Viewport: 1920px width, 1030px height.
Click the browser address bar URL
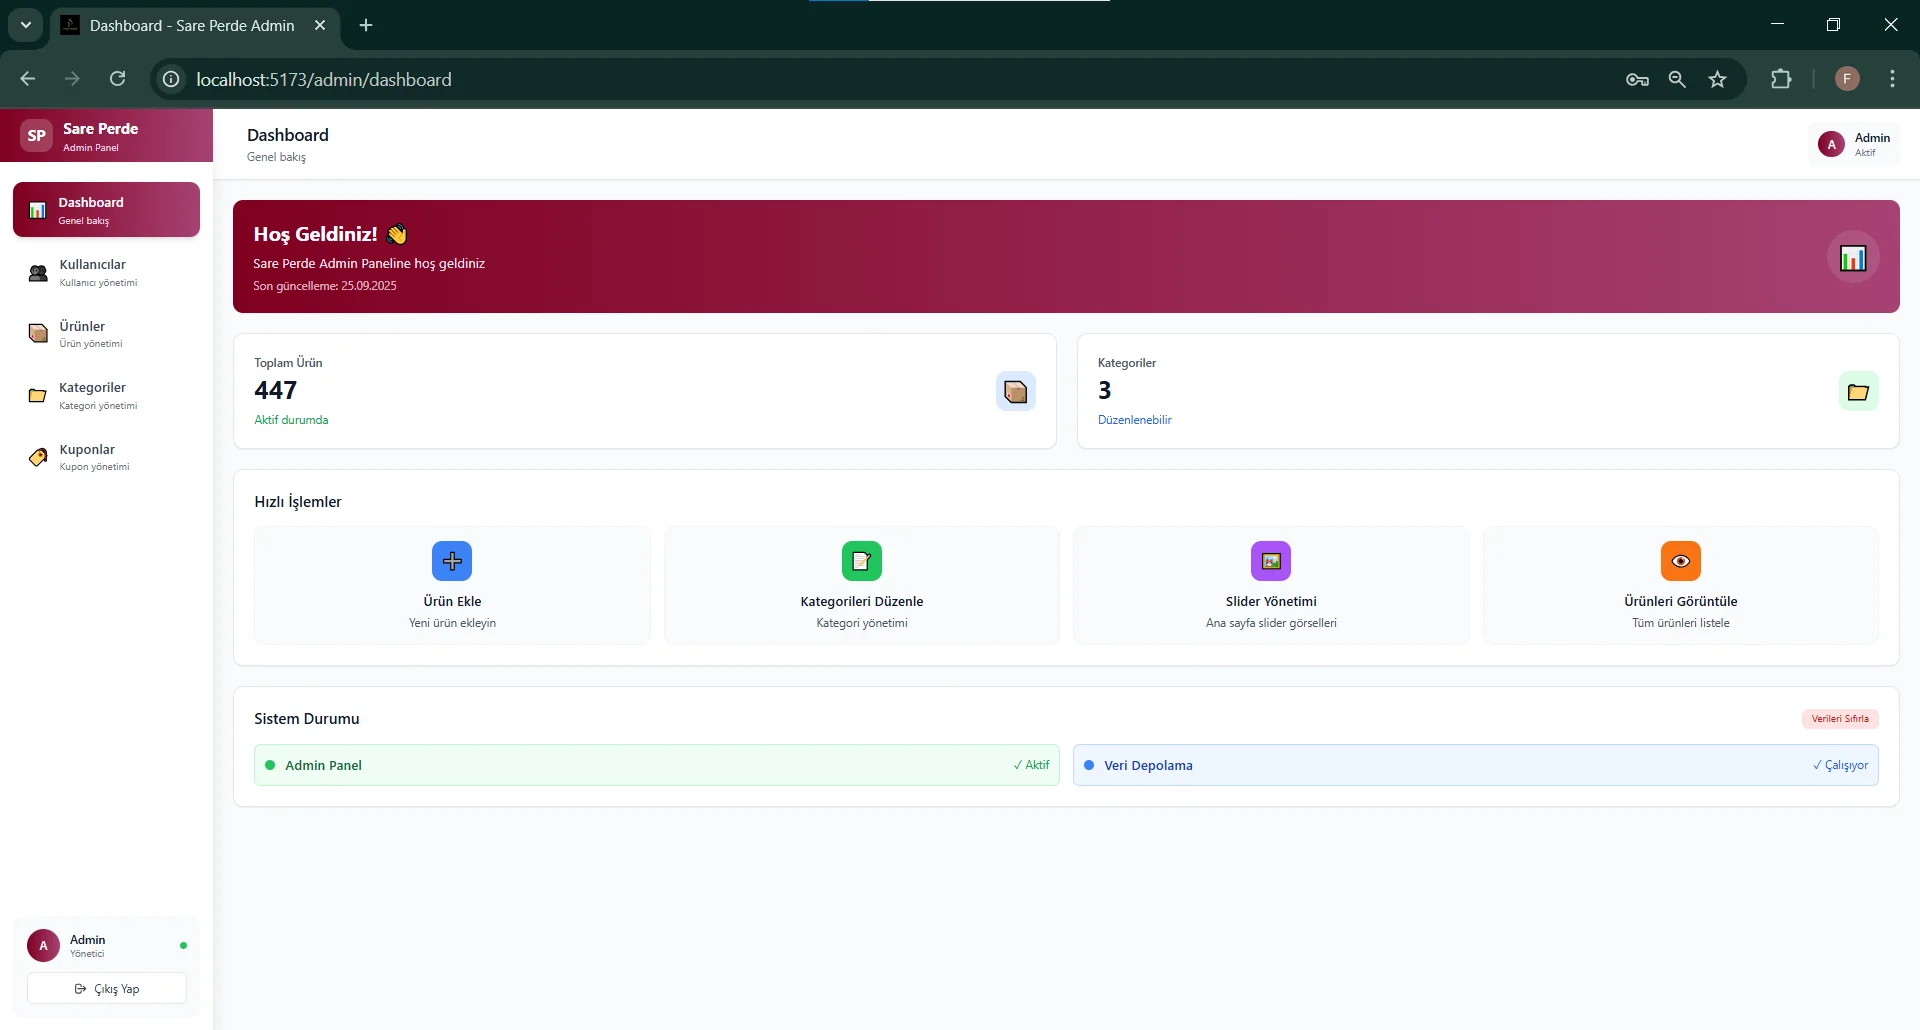[x=324, y=79]
